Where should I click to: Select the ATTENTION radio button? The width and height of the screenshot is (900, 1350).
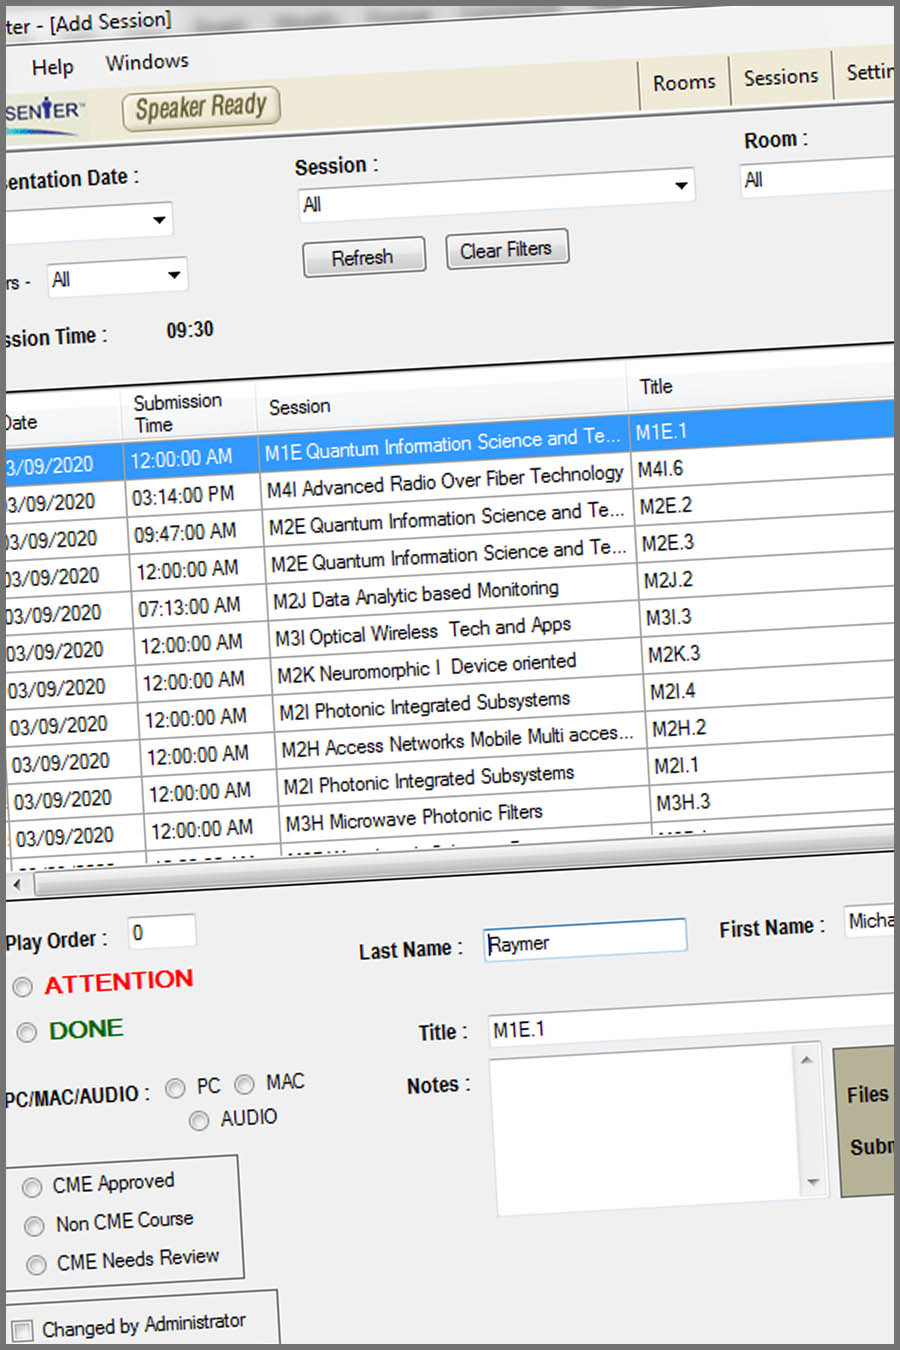point(23,988)
